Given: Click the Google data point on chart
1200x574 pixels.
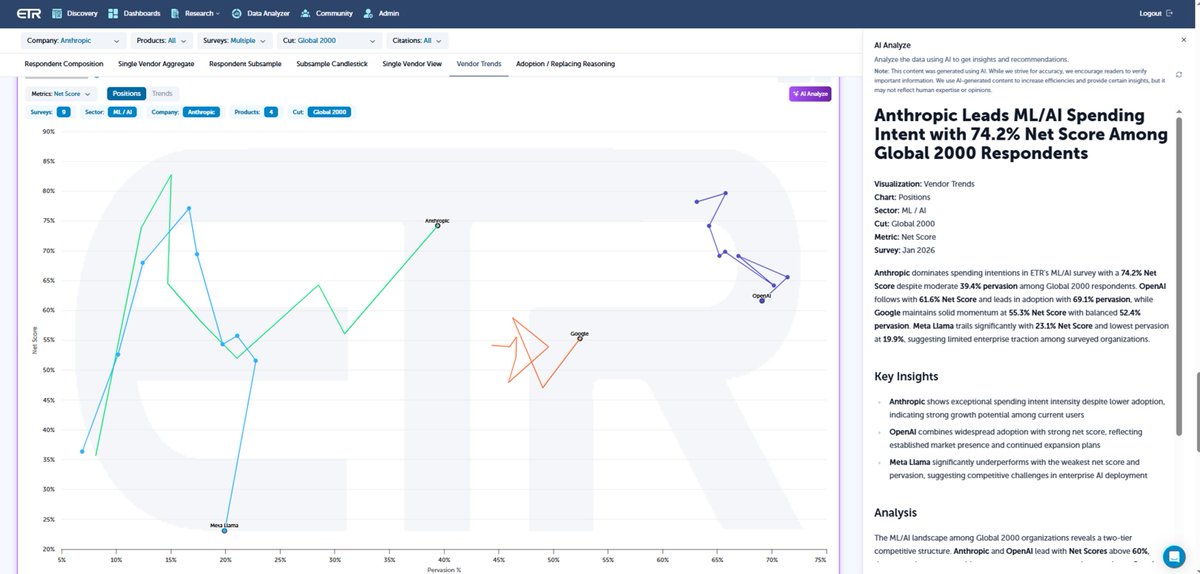Looking at the screenshot, I should point(580,338).
